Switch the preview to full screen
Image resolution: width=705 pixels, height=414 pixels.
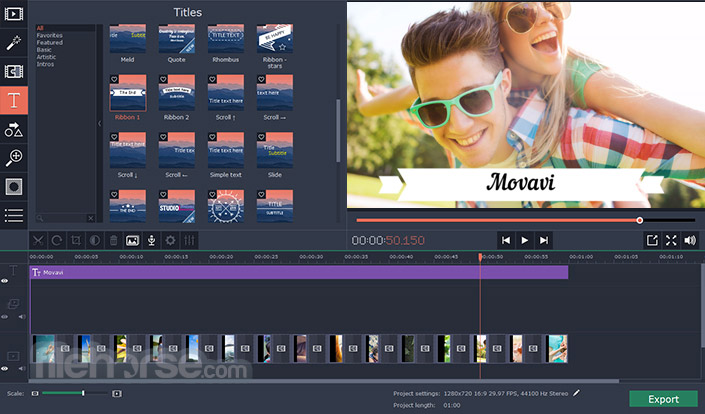point(671,240)
